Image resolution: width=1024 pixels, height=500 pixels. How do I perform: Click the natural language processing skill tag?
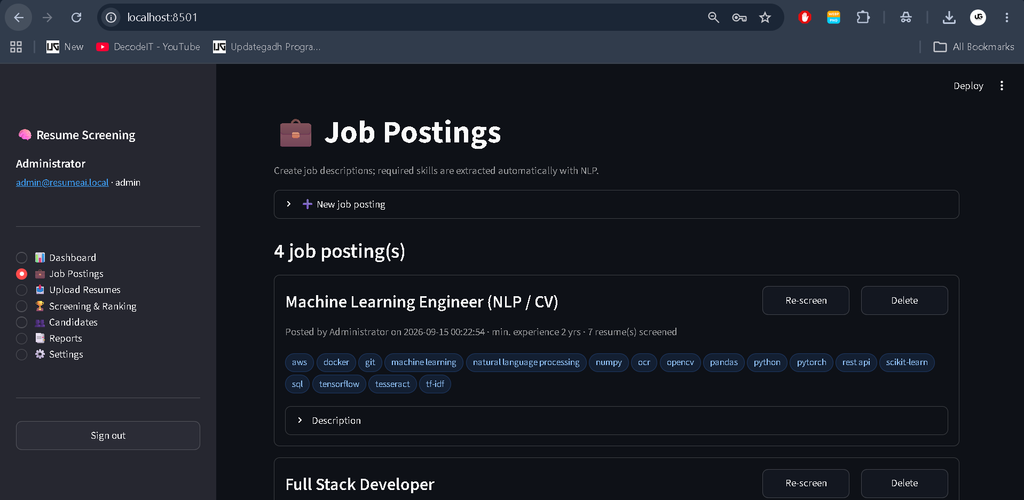[x=526, y=362]
